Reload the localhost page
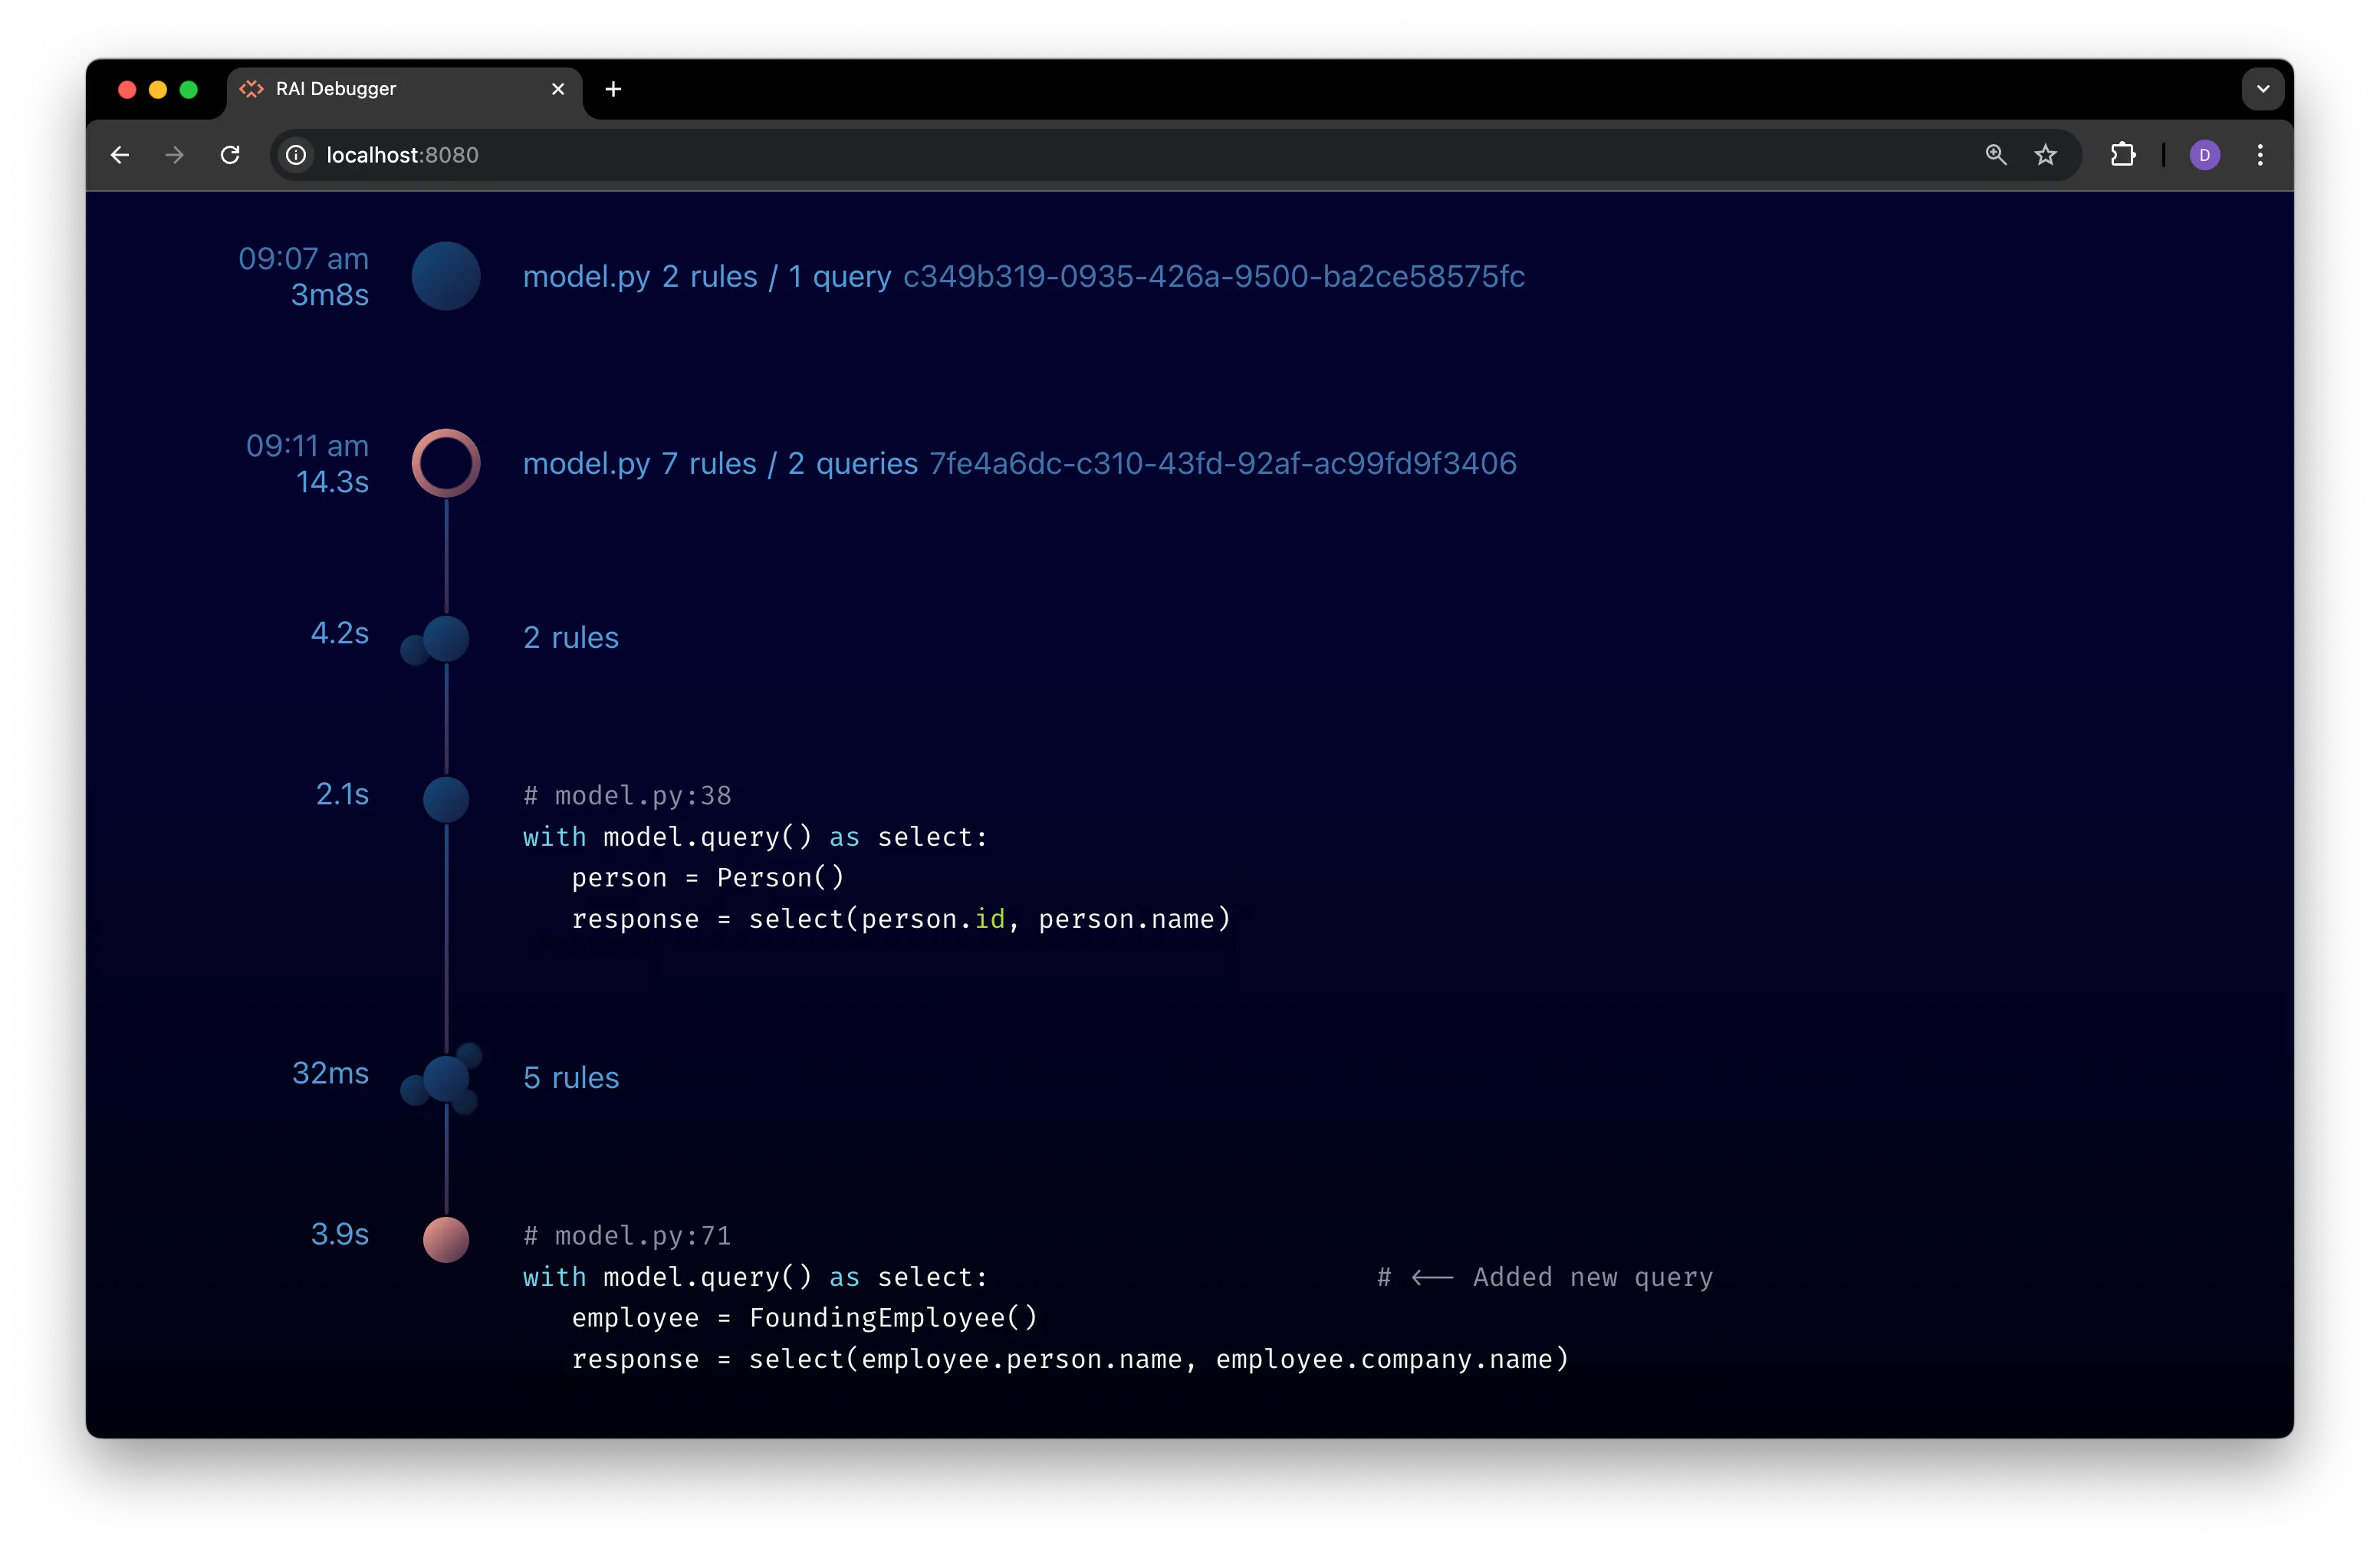Screen dimensions: 2380x1552 click(230, 155)
